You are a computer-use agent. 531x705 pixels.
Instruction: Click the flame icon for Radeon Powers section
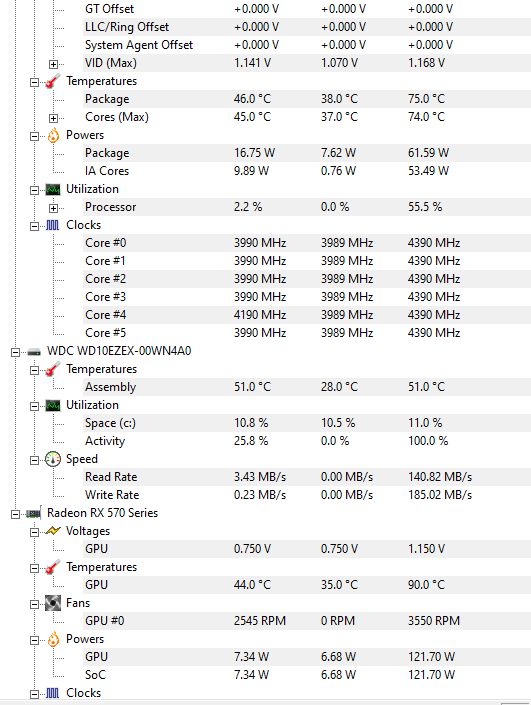[x=53, y=639]
